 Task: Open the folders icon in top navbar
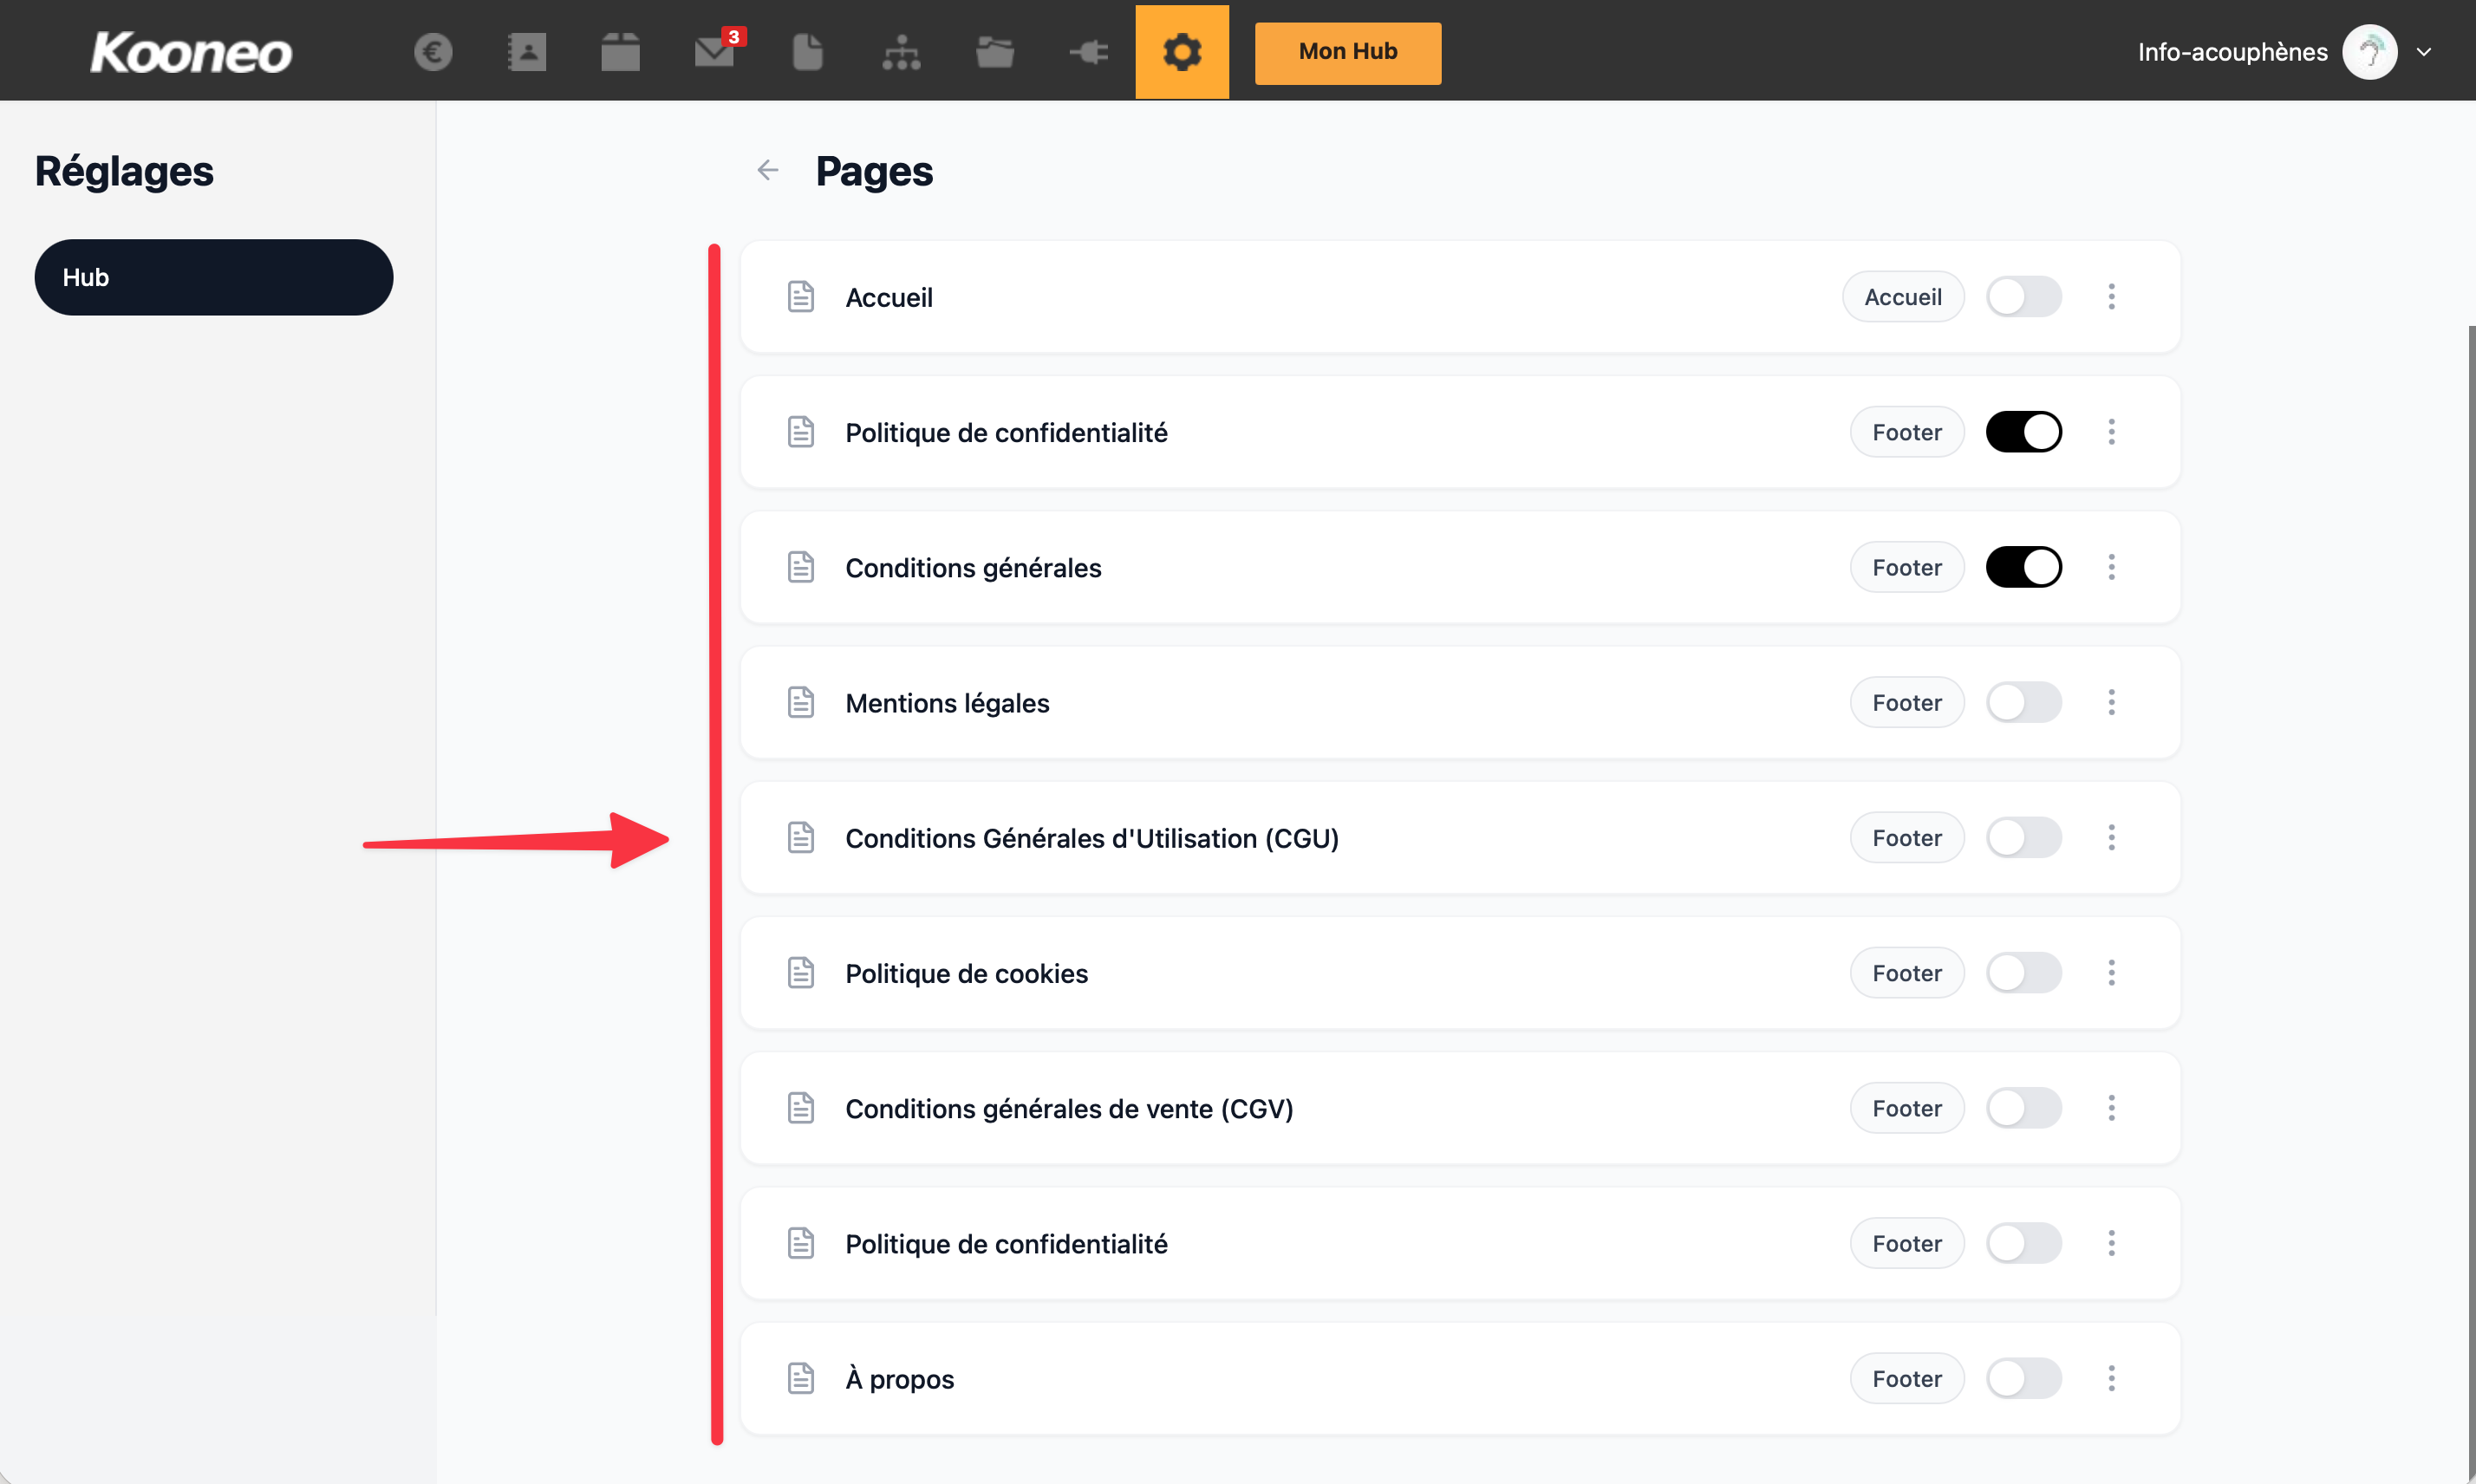[994, 52]
